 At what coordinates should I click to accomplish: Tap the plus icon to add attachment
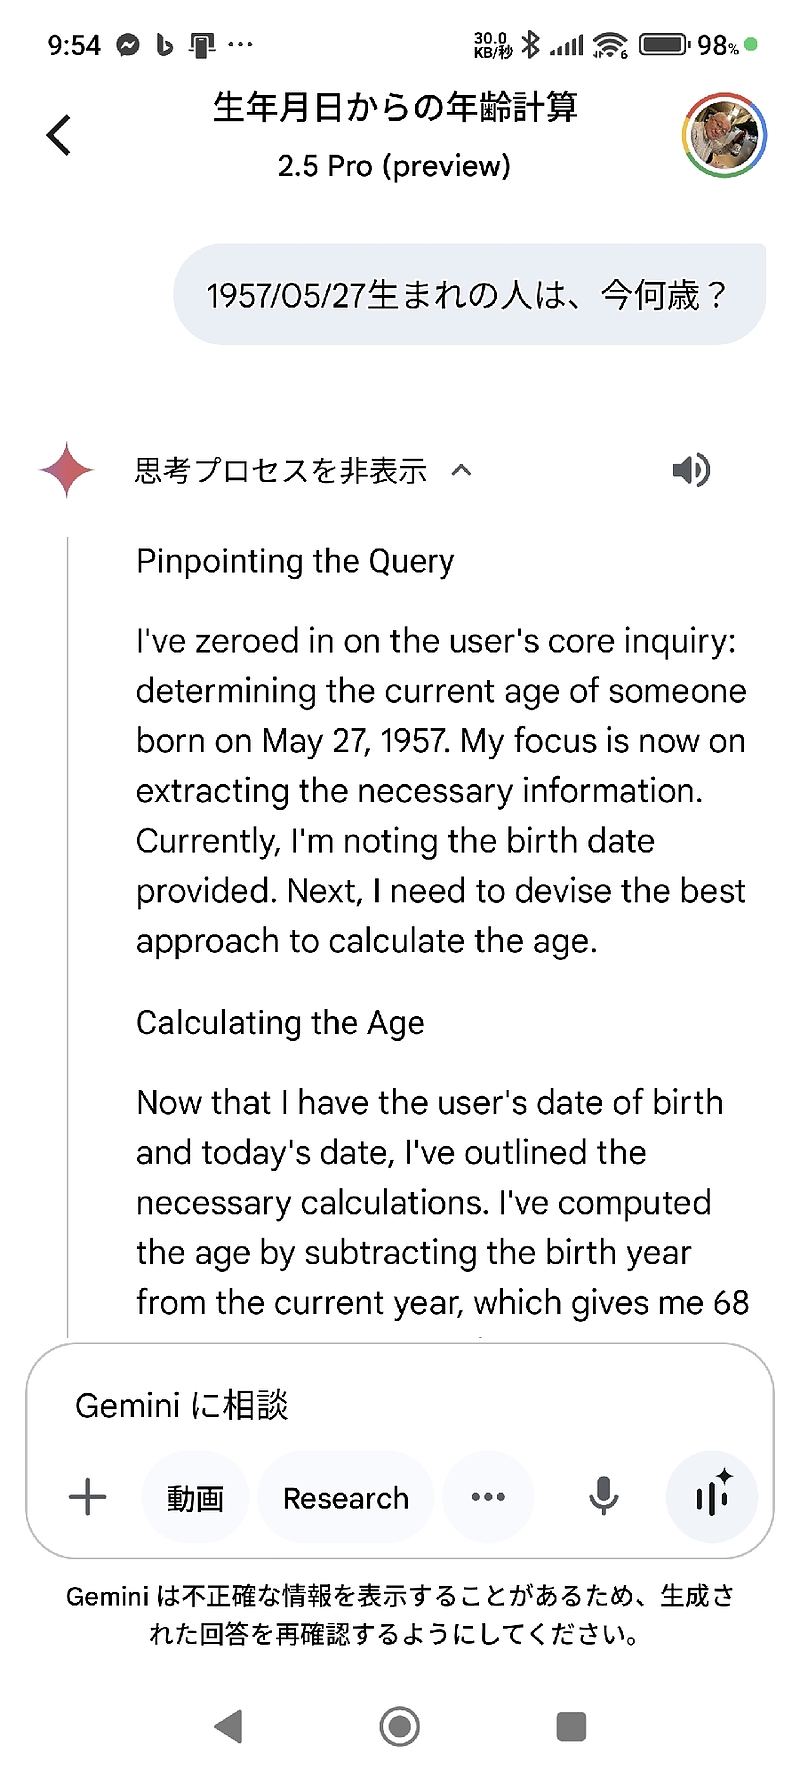tap(88, 1497)
